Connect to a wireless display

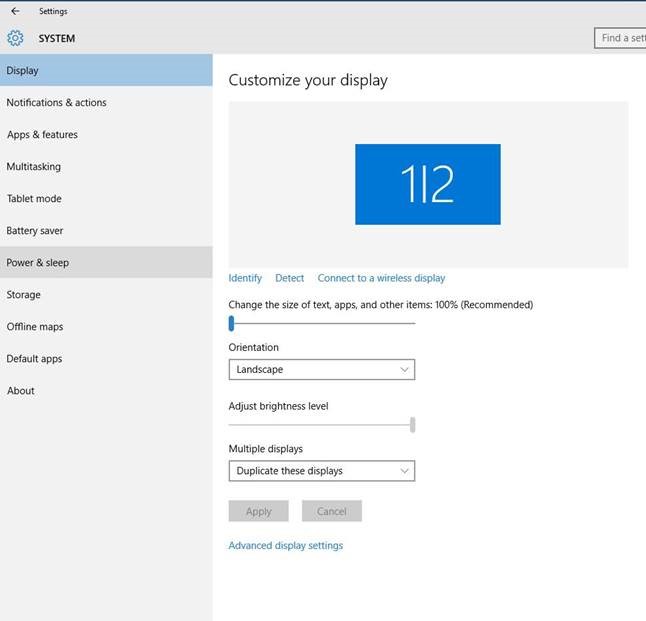(x=381, y=278)
